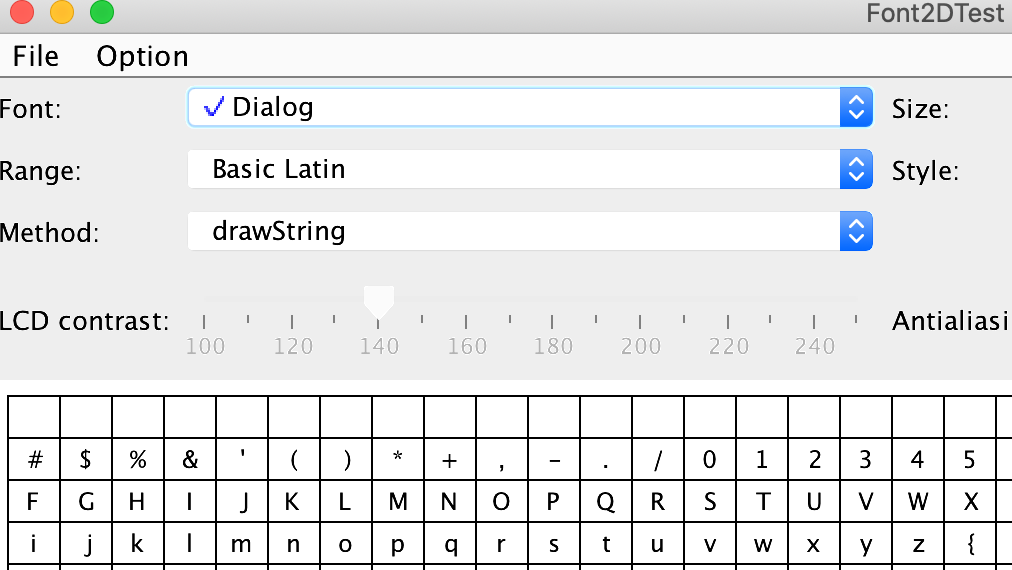Select the '$' glyph cell
The width and height of the screenshot is (1012, 570).
pyautogui.click(x=86, y=461)
